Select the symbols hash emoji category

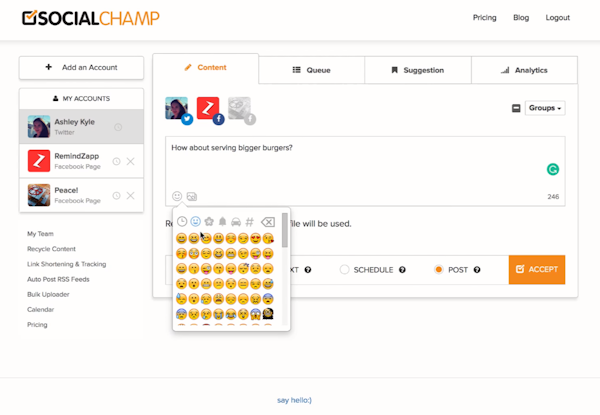click(x=249, y=221)
